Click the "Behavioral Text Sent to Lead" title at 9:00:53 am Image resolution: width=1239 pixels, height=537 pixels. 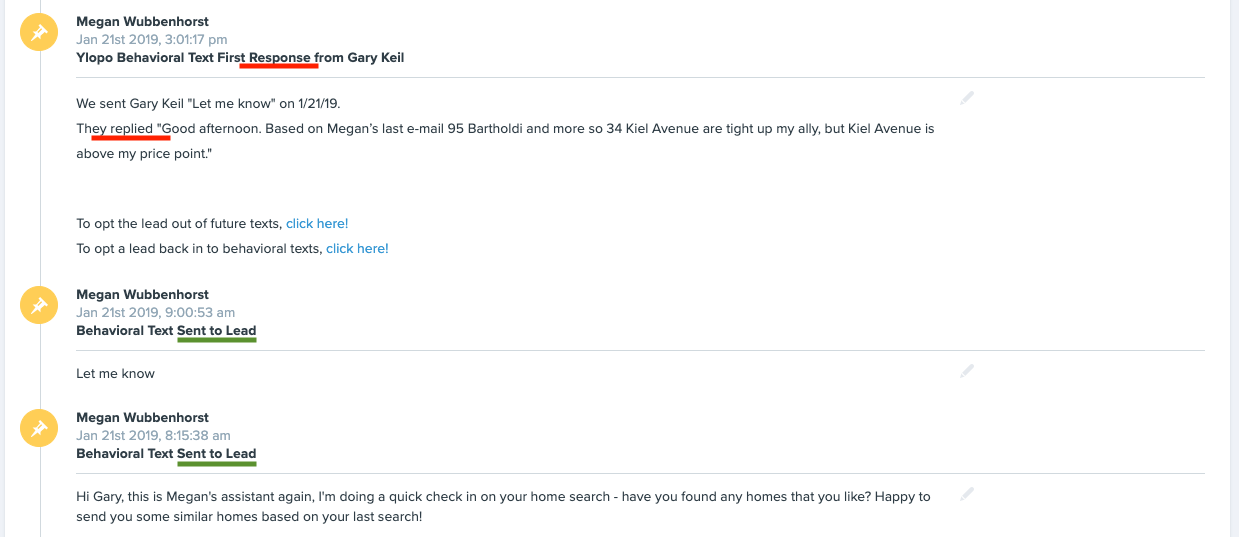166,331
